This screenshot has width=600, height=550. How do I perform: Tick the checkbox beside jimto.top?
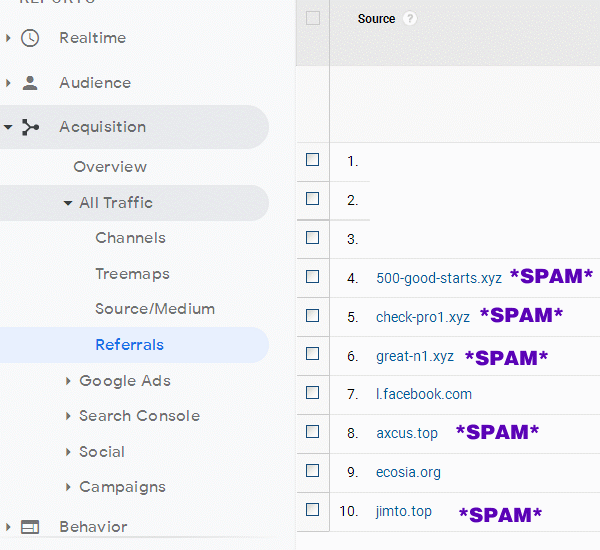(x=313, y=510)
